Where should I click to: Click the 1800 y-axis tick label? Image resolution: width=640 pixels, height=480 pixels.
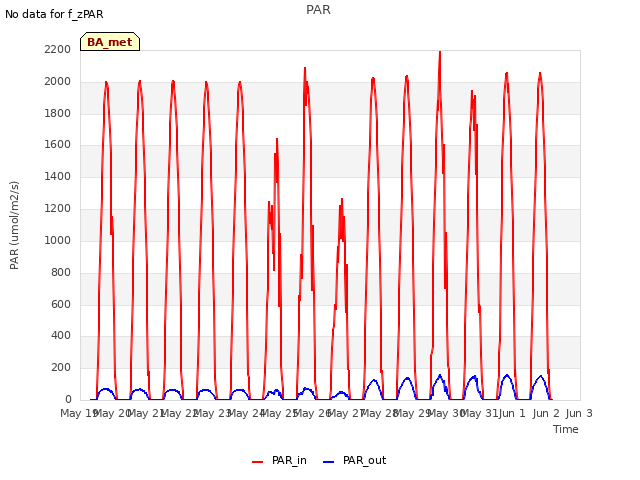(58, 113)
